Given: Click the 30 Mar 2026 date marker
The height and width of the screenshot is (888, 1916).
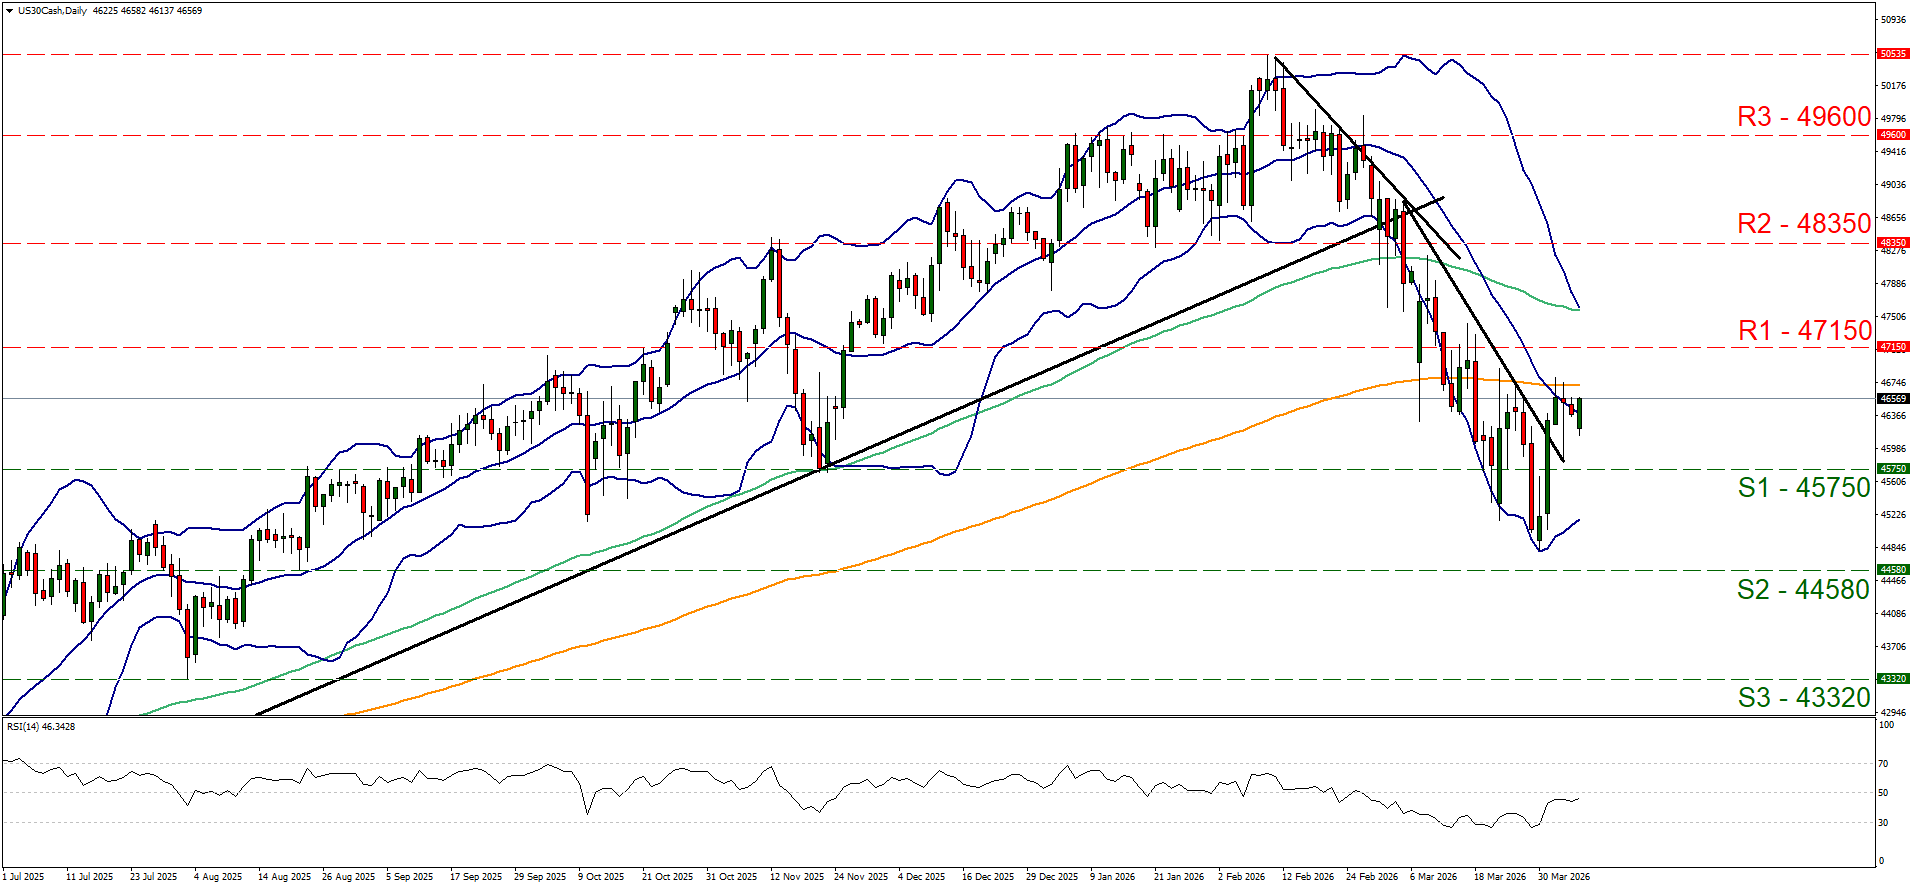Looking at the screenshot, I should click(1563, 877).
